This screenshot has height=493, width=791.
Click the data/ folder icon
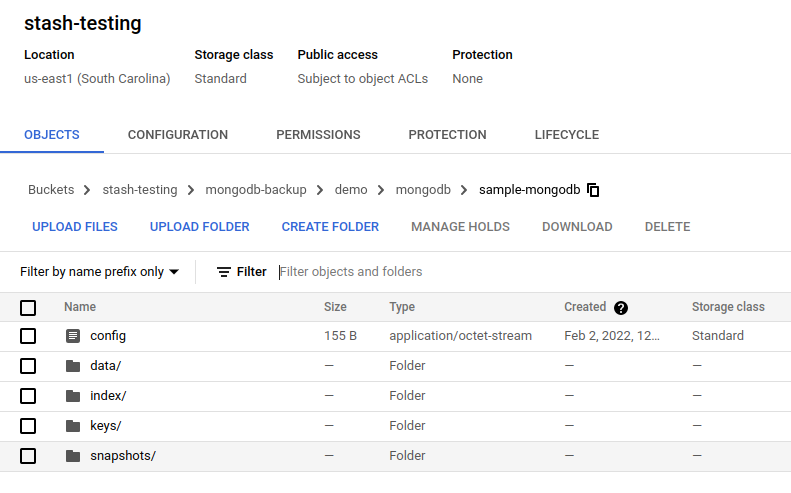click(72, 366)
